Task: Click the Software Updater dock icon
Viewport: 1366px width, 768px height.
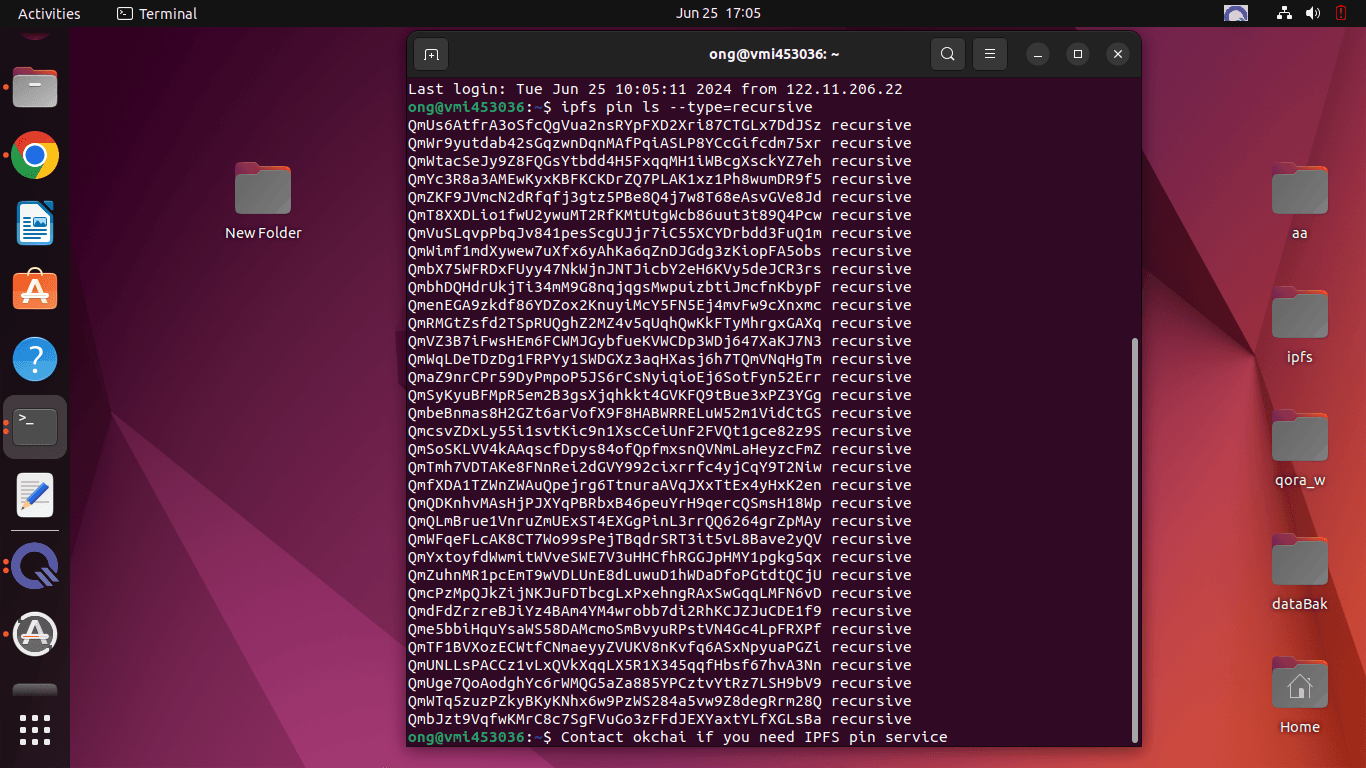Action: coord(35,634)
